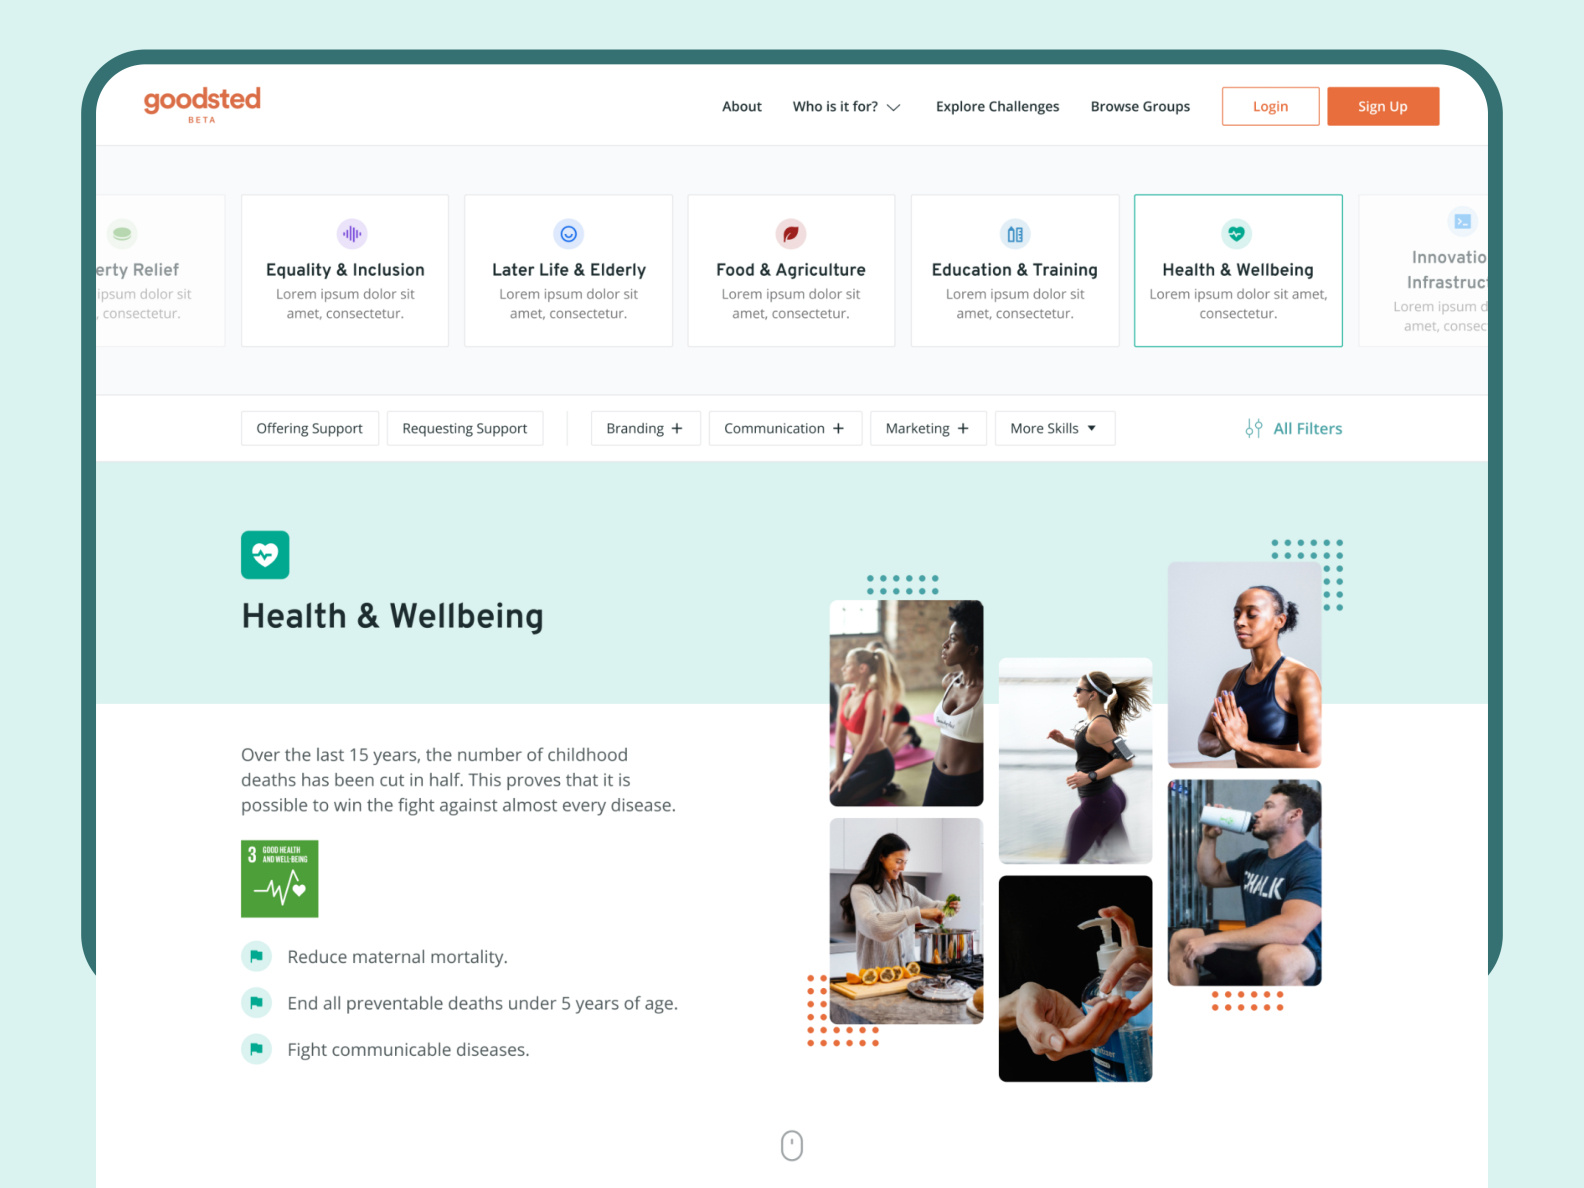1584x1188 pixels.
Task: Add the Communication skill filter
Action: pos(785,428)
